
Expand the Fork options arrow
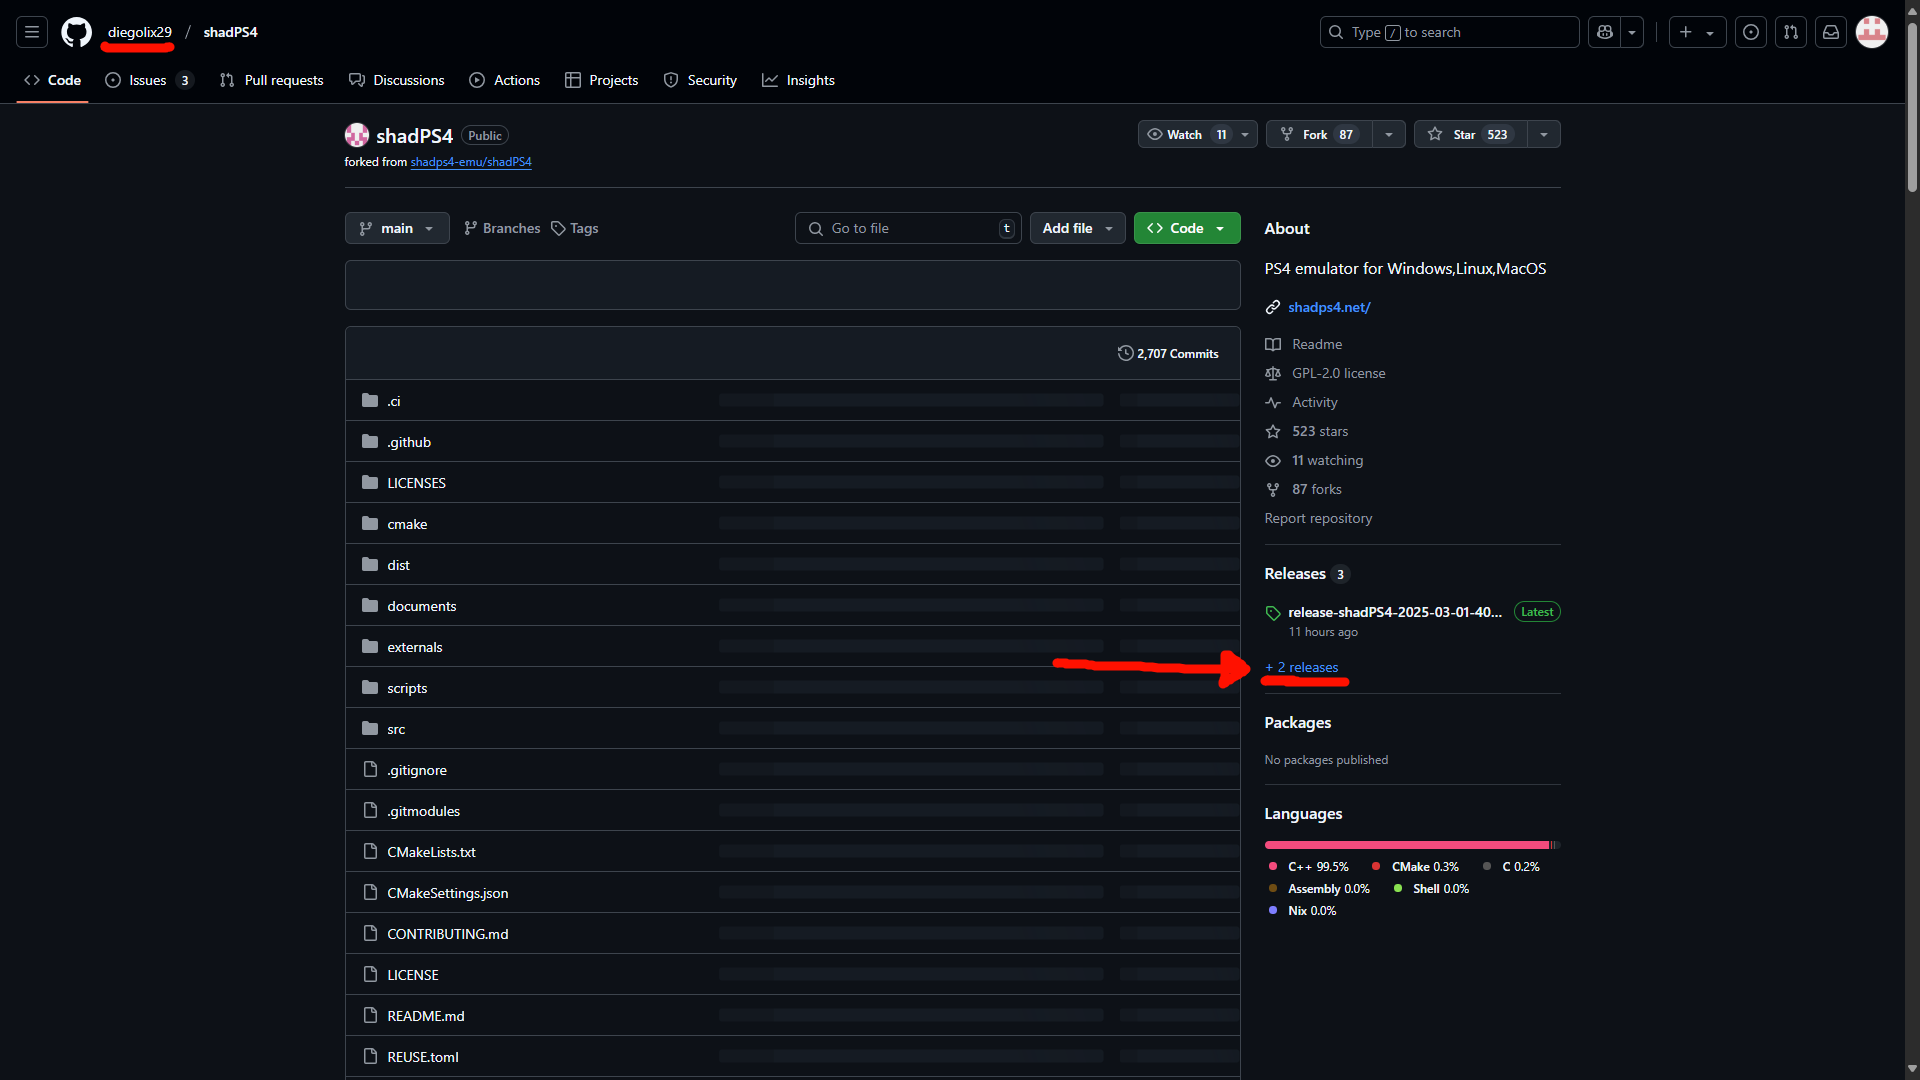click(x=1389, y=134)
